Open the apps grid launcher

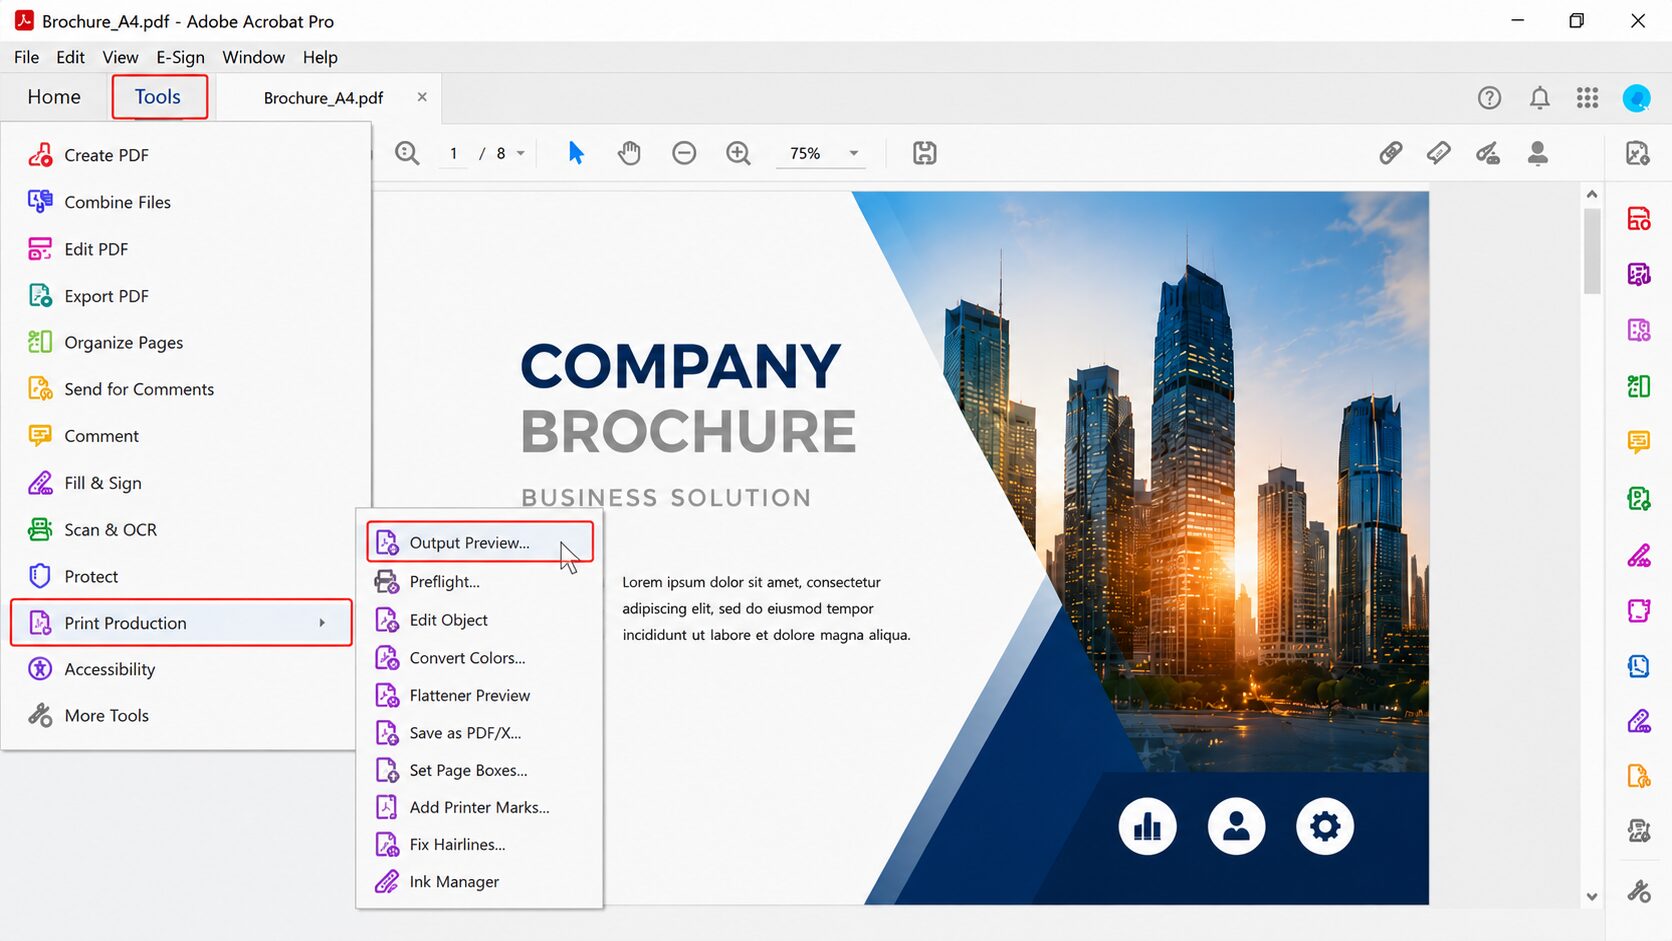point(1587,97)
